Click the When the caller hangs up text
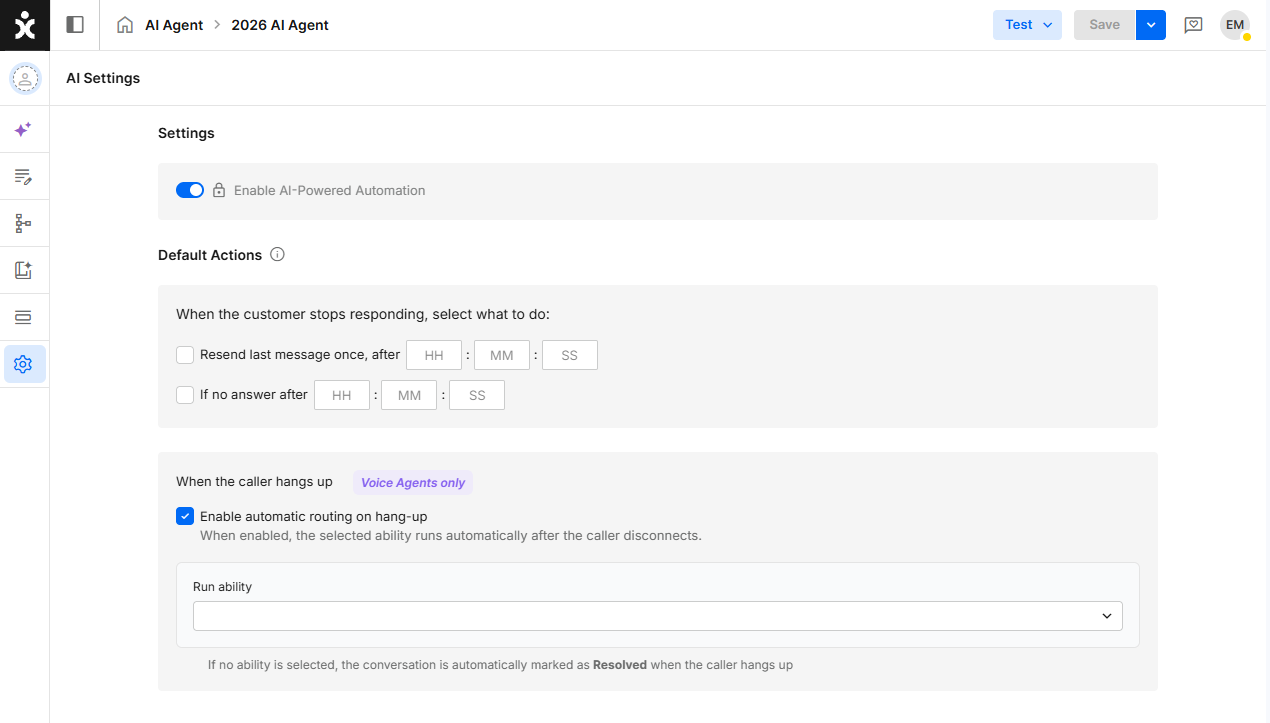 click(254, 482)
